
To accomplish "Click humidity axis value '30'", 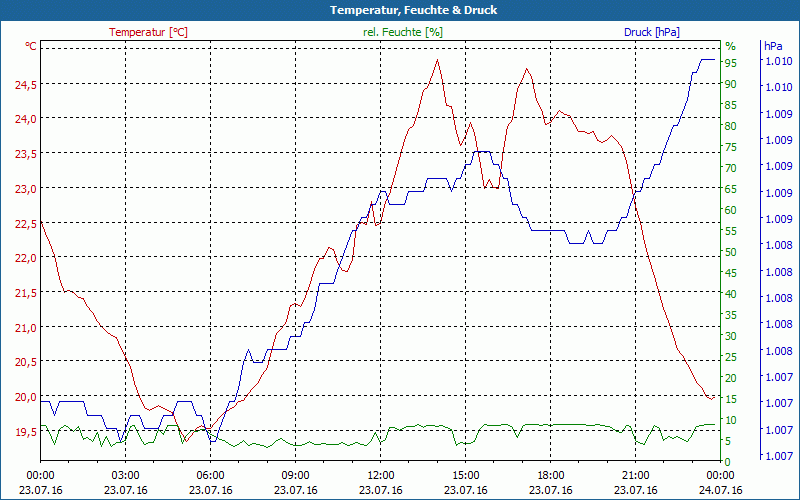I will point(731,336).
